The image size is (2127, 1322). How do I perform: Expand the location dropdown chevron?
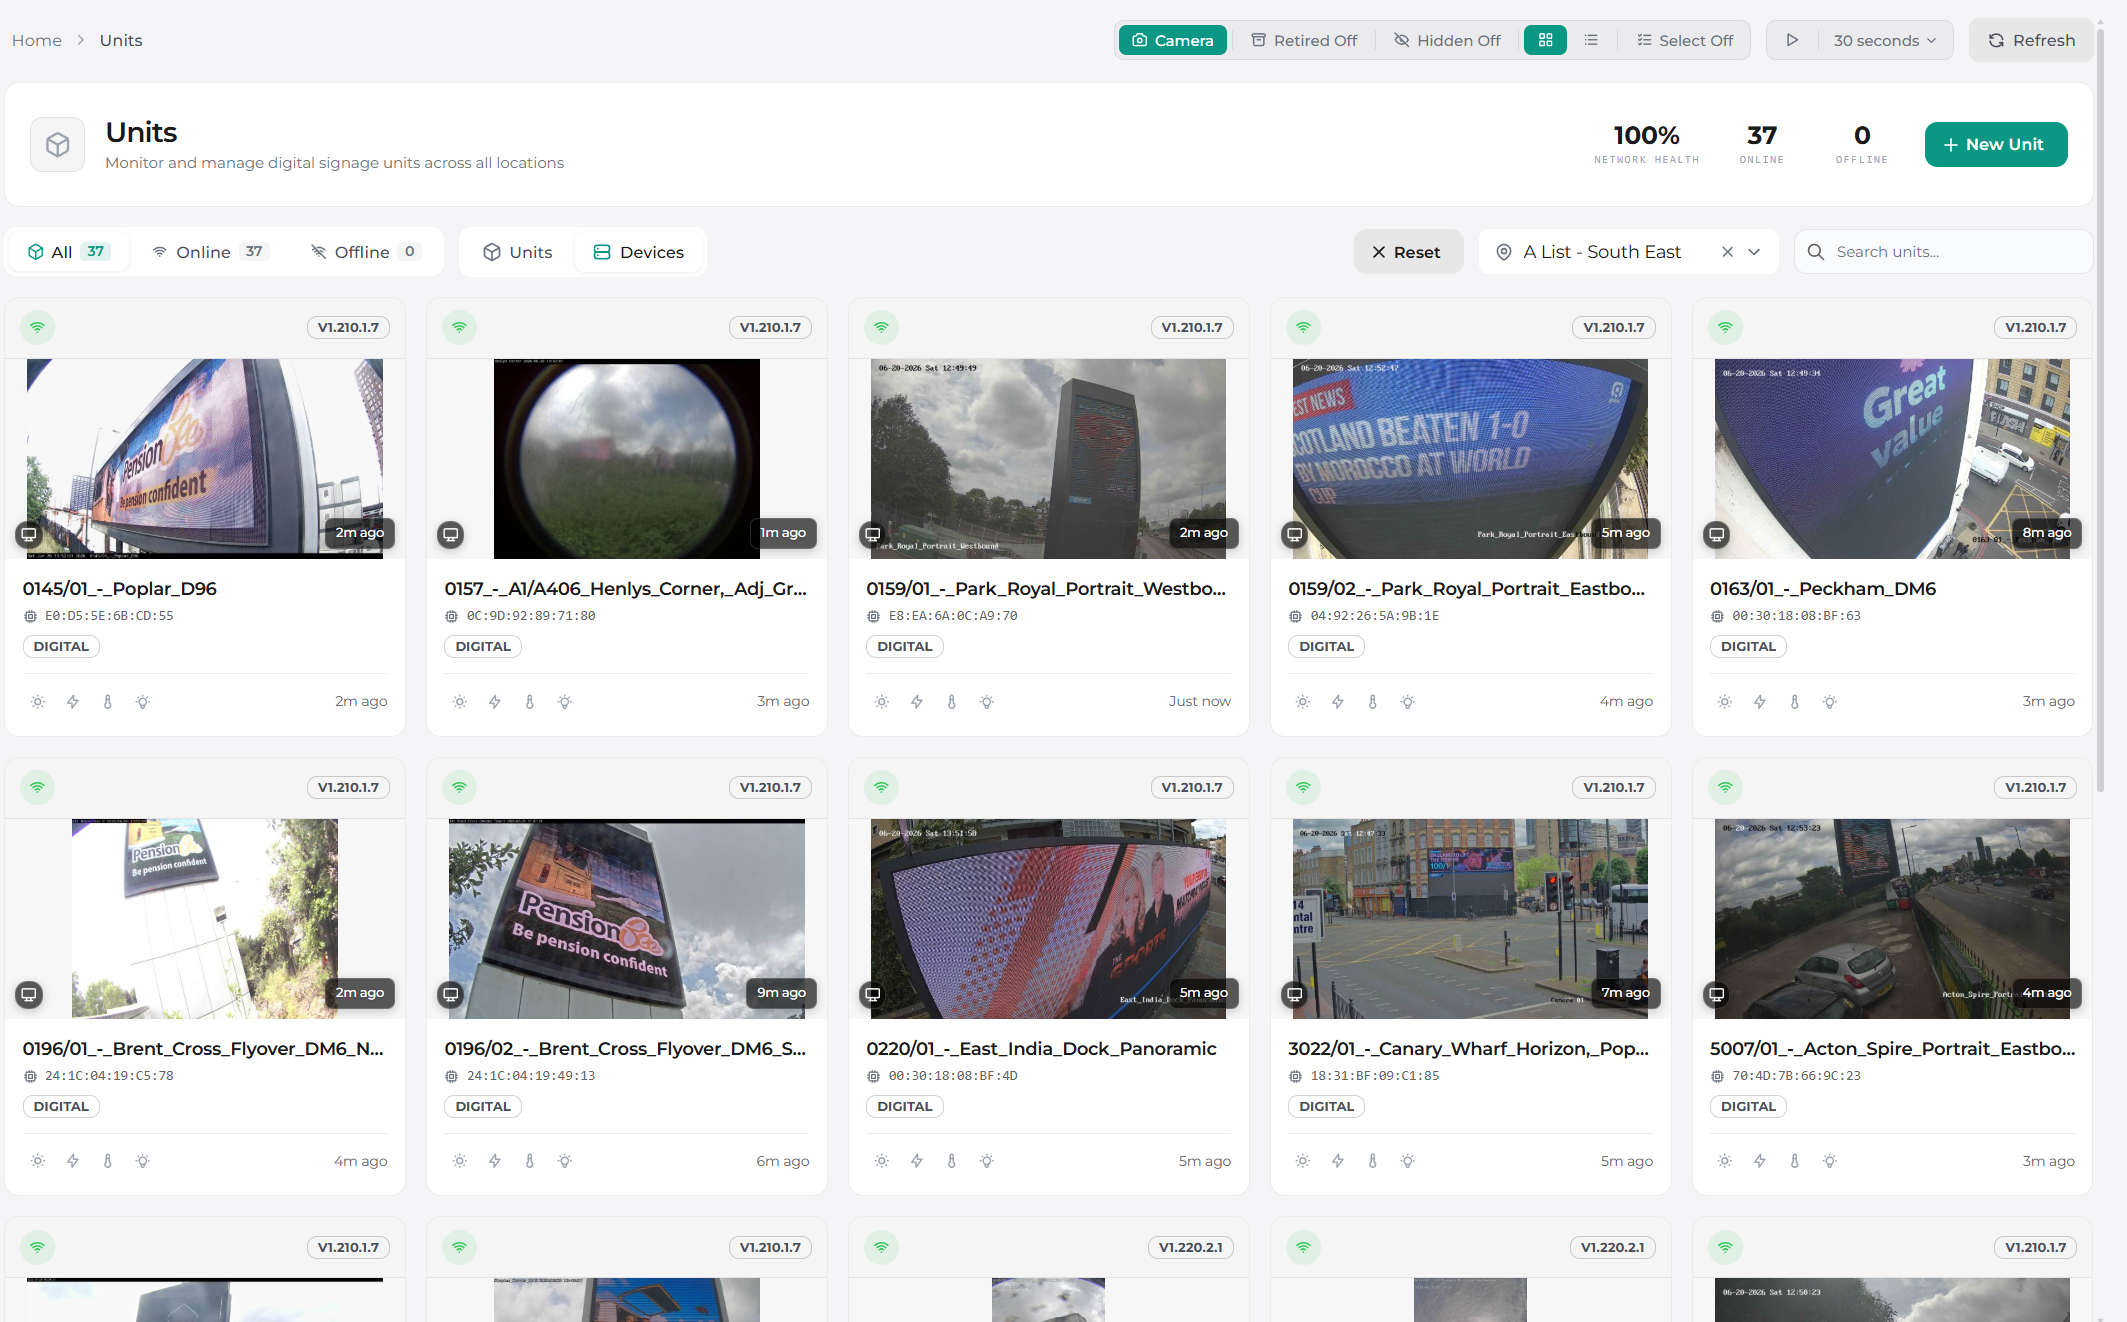tap(1754, 252)
